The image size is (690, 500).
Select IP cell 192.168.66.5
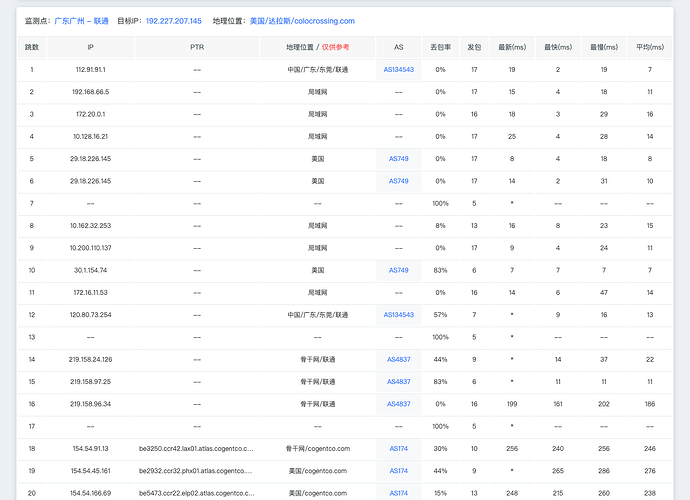pyautogui.click(x=91, y=92)
